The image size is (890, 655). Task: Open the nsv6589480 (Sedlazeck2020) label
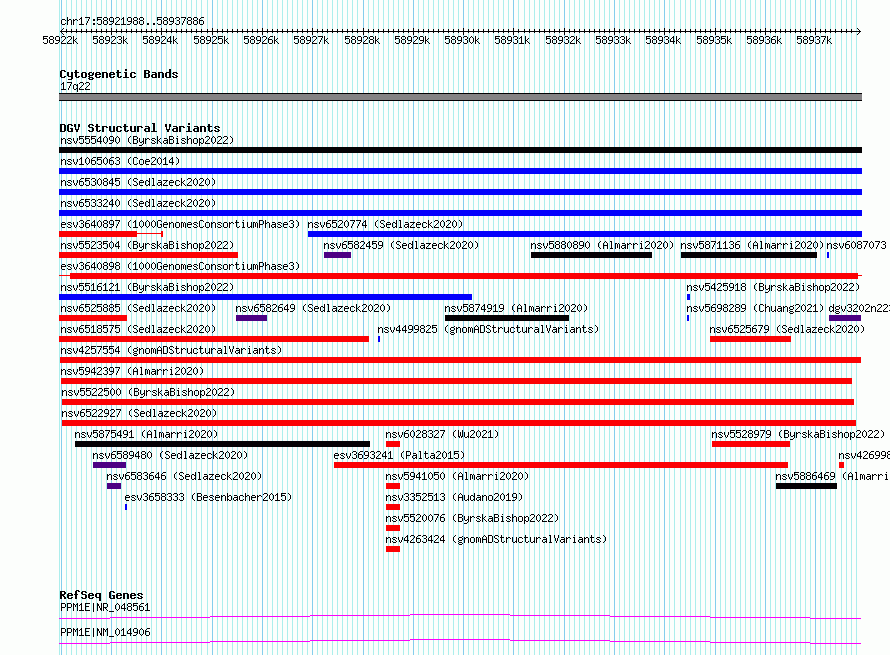pyautogui.click(x=170, y=455)
